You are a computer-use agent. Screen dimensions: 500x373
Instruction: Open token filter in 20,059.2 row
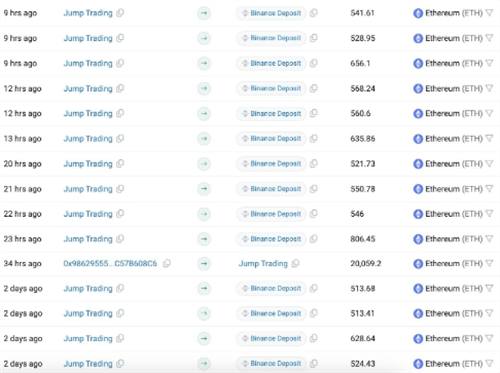point(489,264)
